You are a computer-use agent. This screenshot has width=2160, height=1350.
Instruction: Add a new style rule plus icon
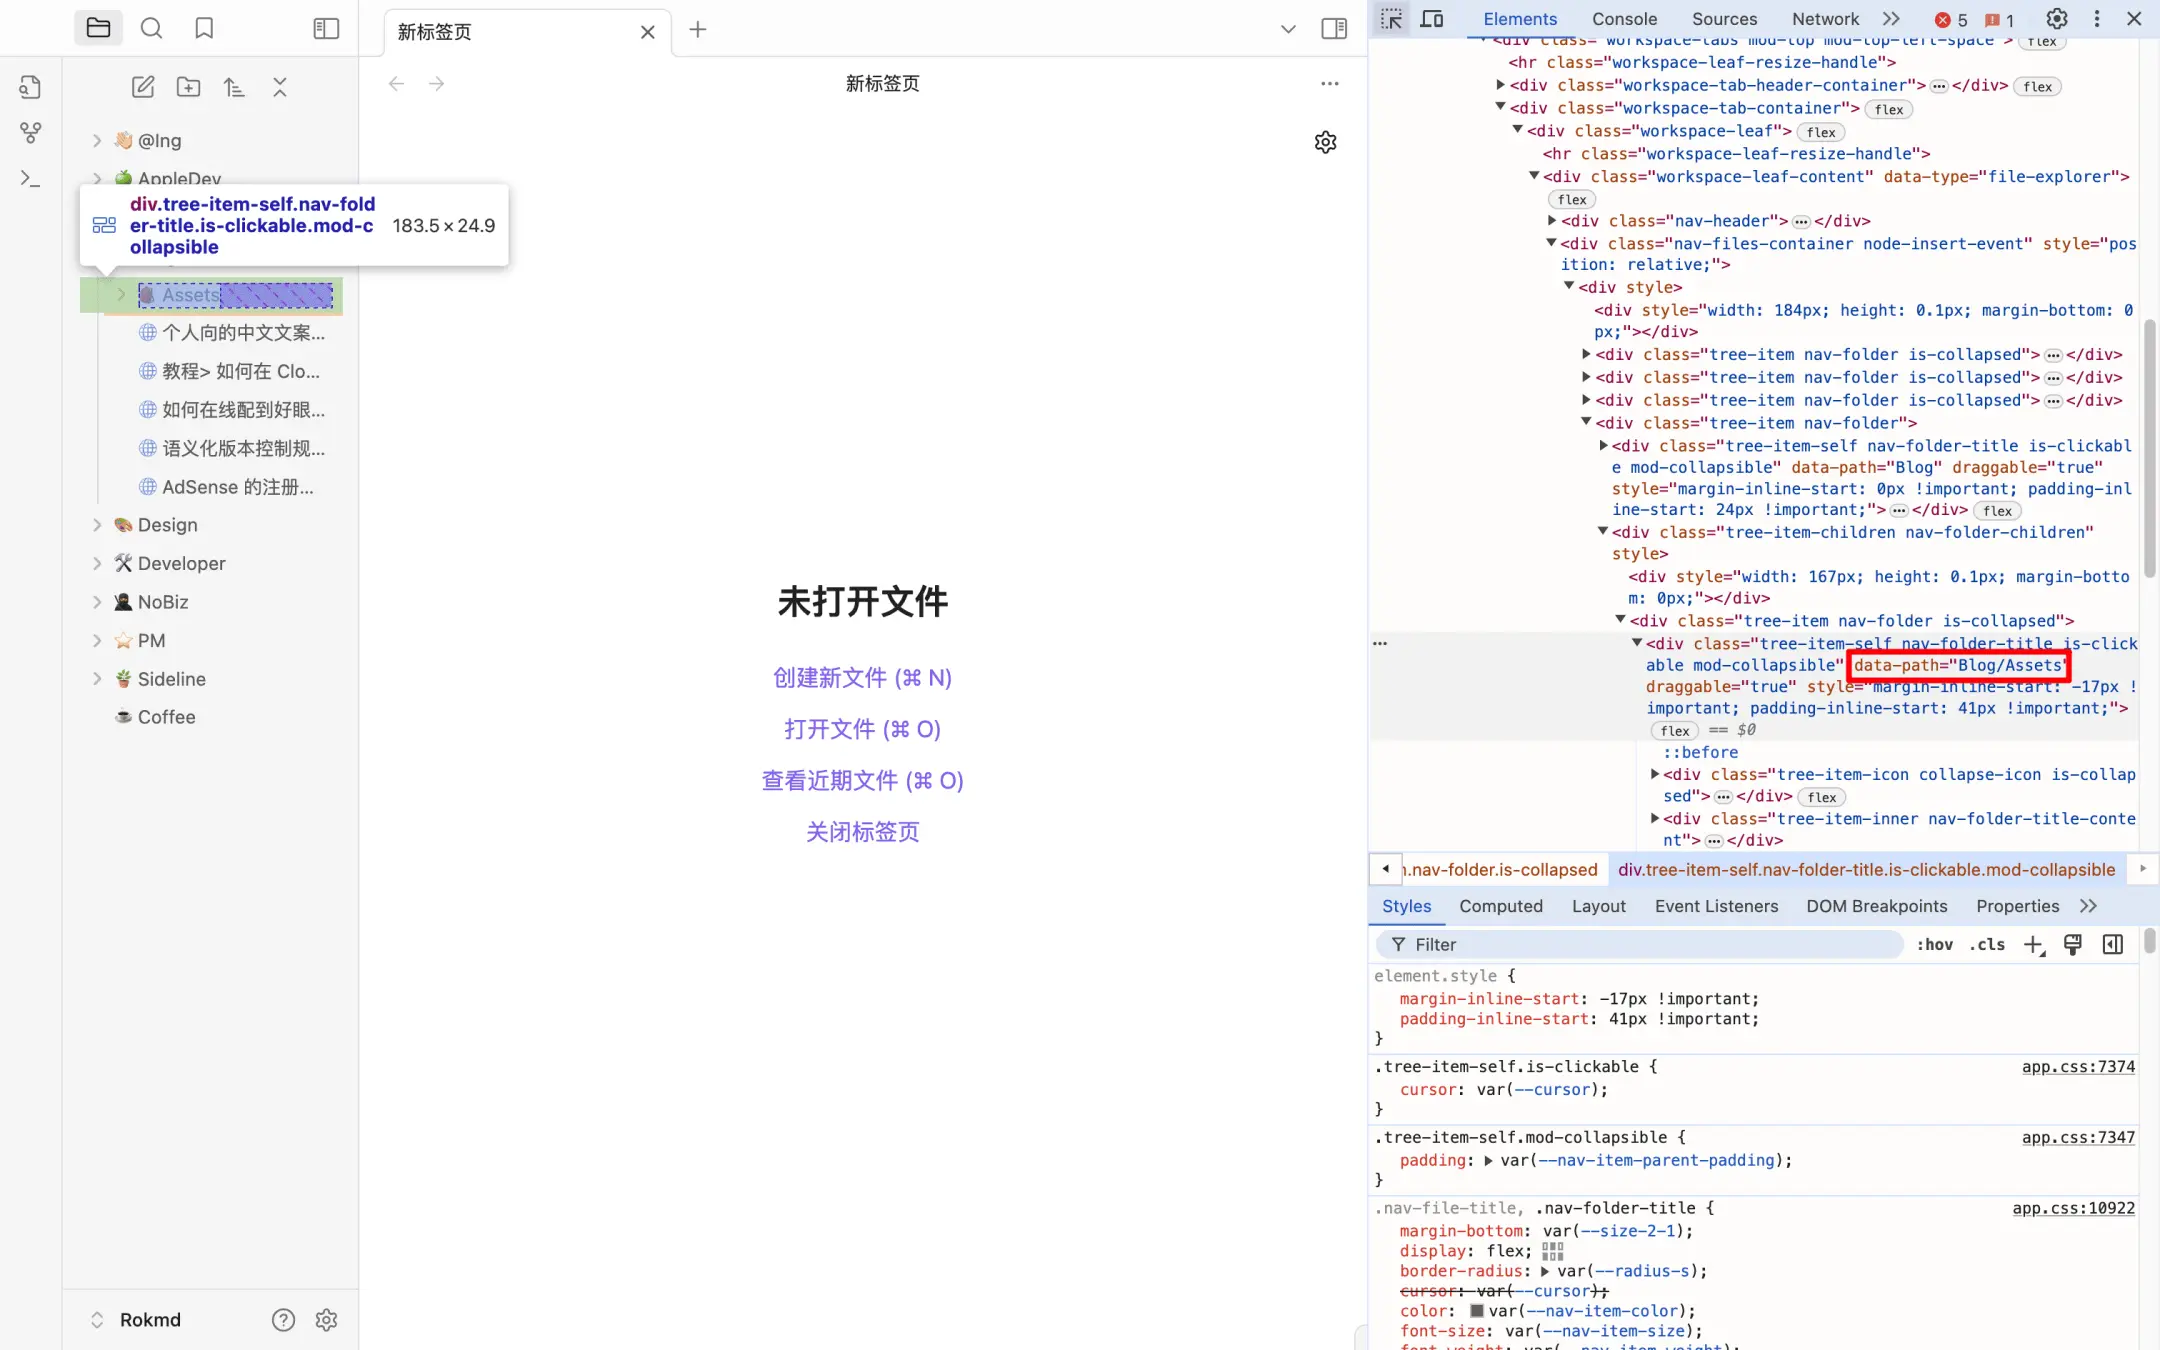click(x=2034, y=945)
